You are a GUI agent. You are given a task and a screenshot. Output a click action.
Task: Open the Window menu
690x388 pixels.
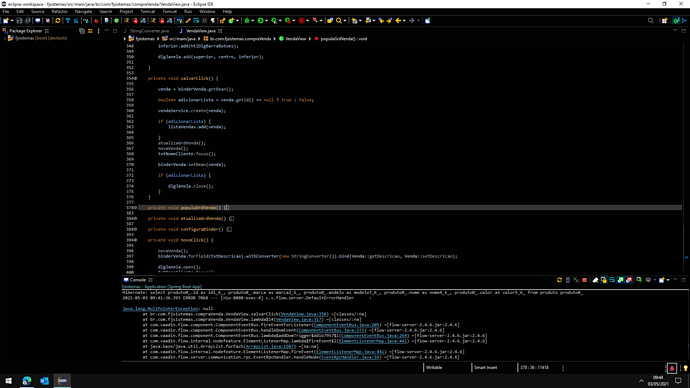click(207, 11)
